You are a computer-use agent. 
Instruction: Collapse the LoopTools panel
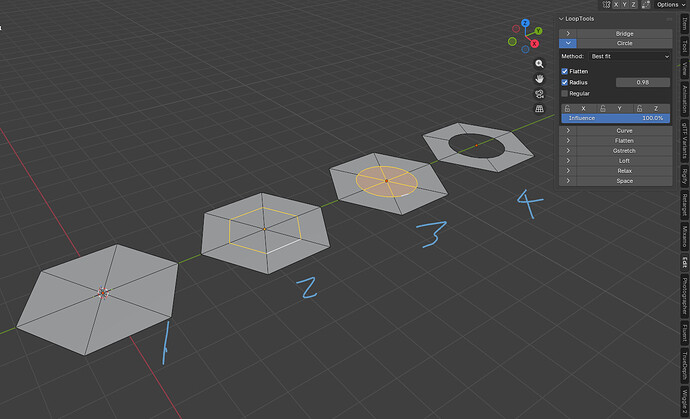(561, 19)
